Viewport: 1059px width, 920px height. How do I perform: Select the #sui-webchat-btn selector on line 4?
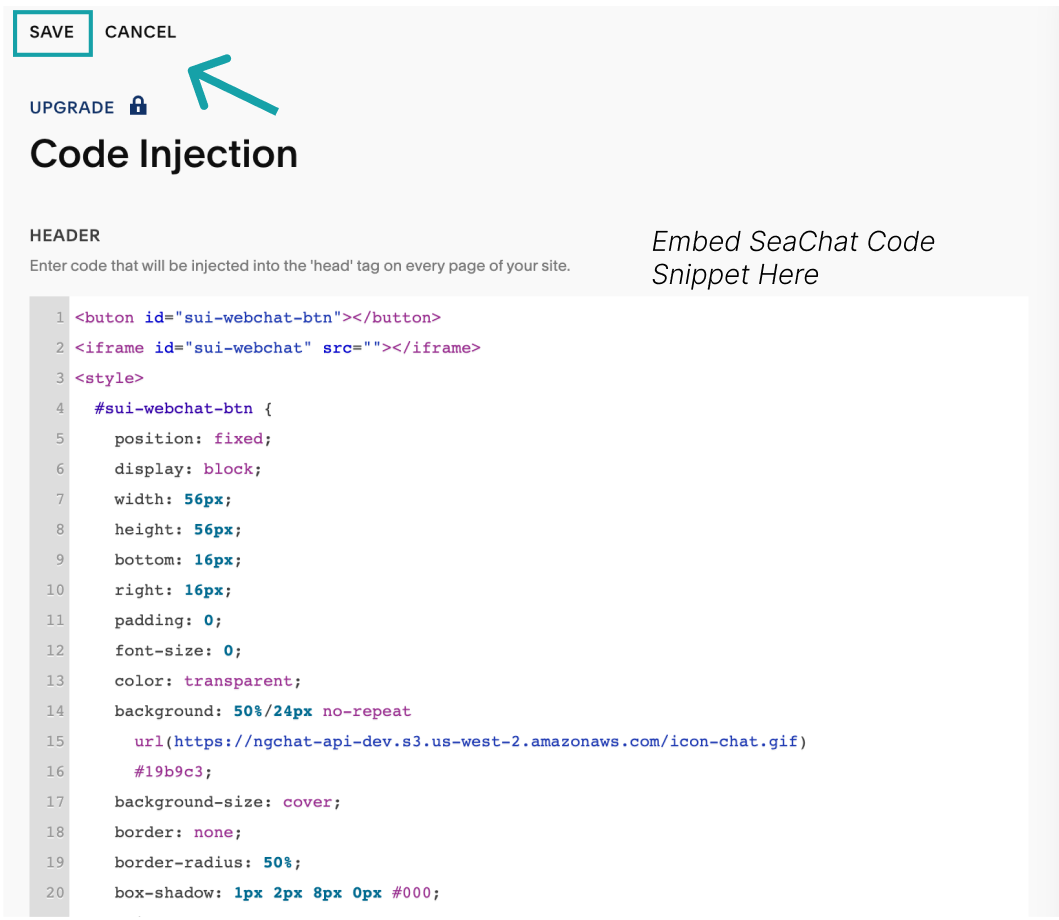tap(173, 408)
